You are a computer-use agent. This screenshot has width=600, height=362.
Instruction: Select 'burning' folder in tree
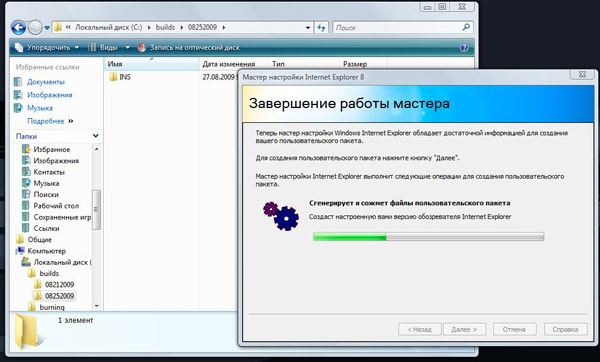(52, 307)
